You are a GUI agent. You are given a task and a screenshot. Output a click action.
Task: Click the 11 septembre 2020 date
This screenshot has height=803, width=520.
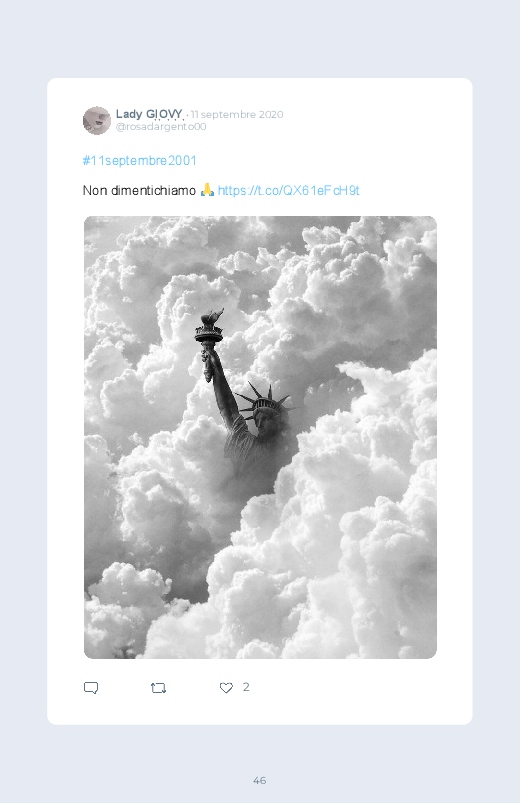(x=237, y=114)
